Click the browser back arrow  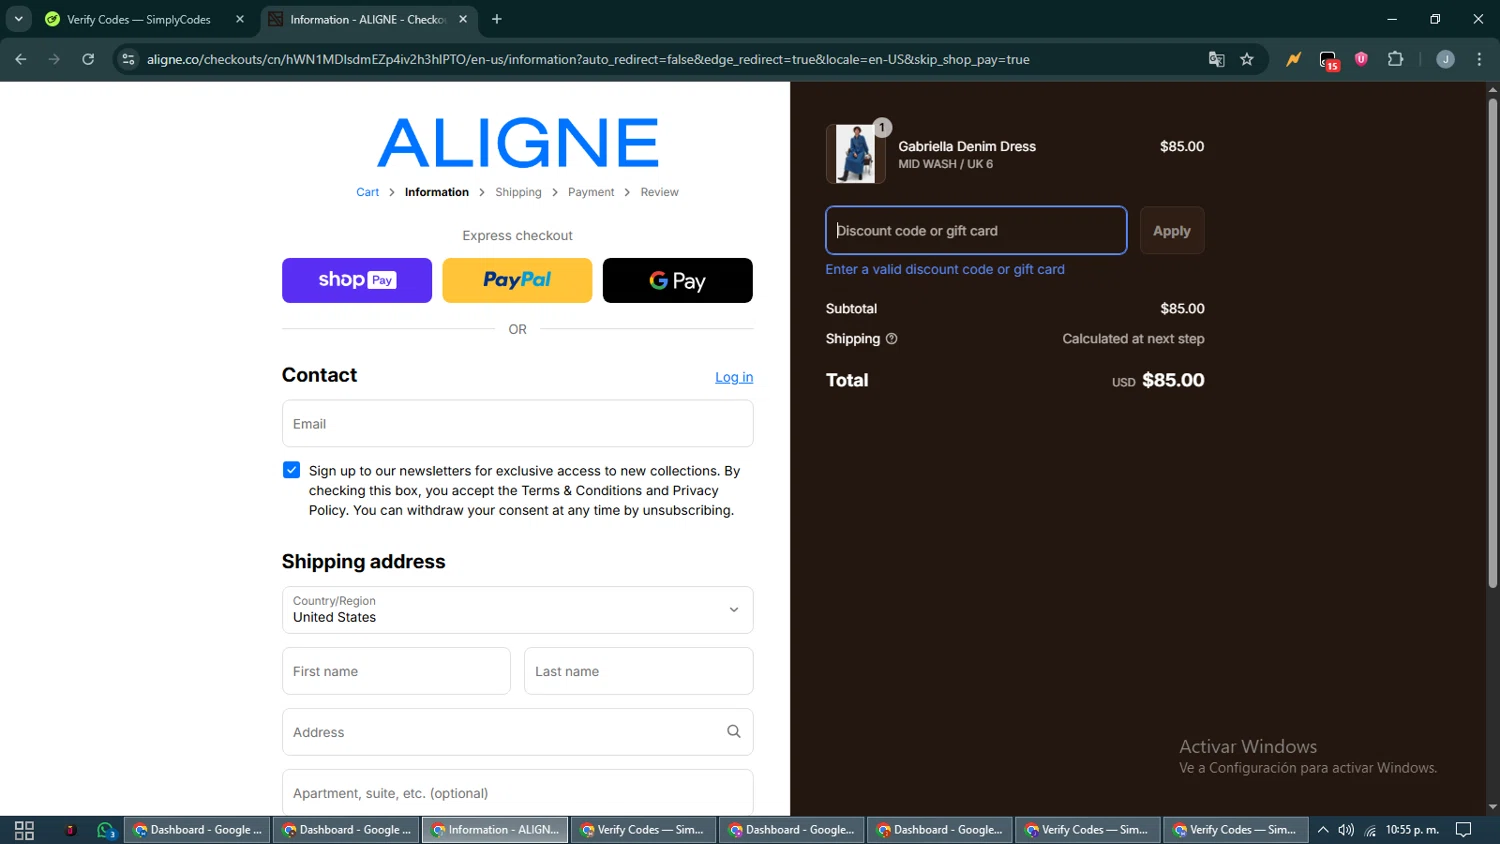pyautogui.click(x=21, y=59)
